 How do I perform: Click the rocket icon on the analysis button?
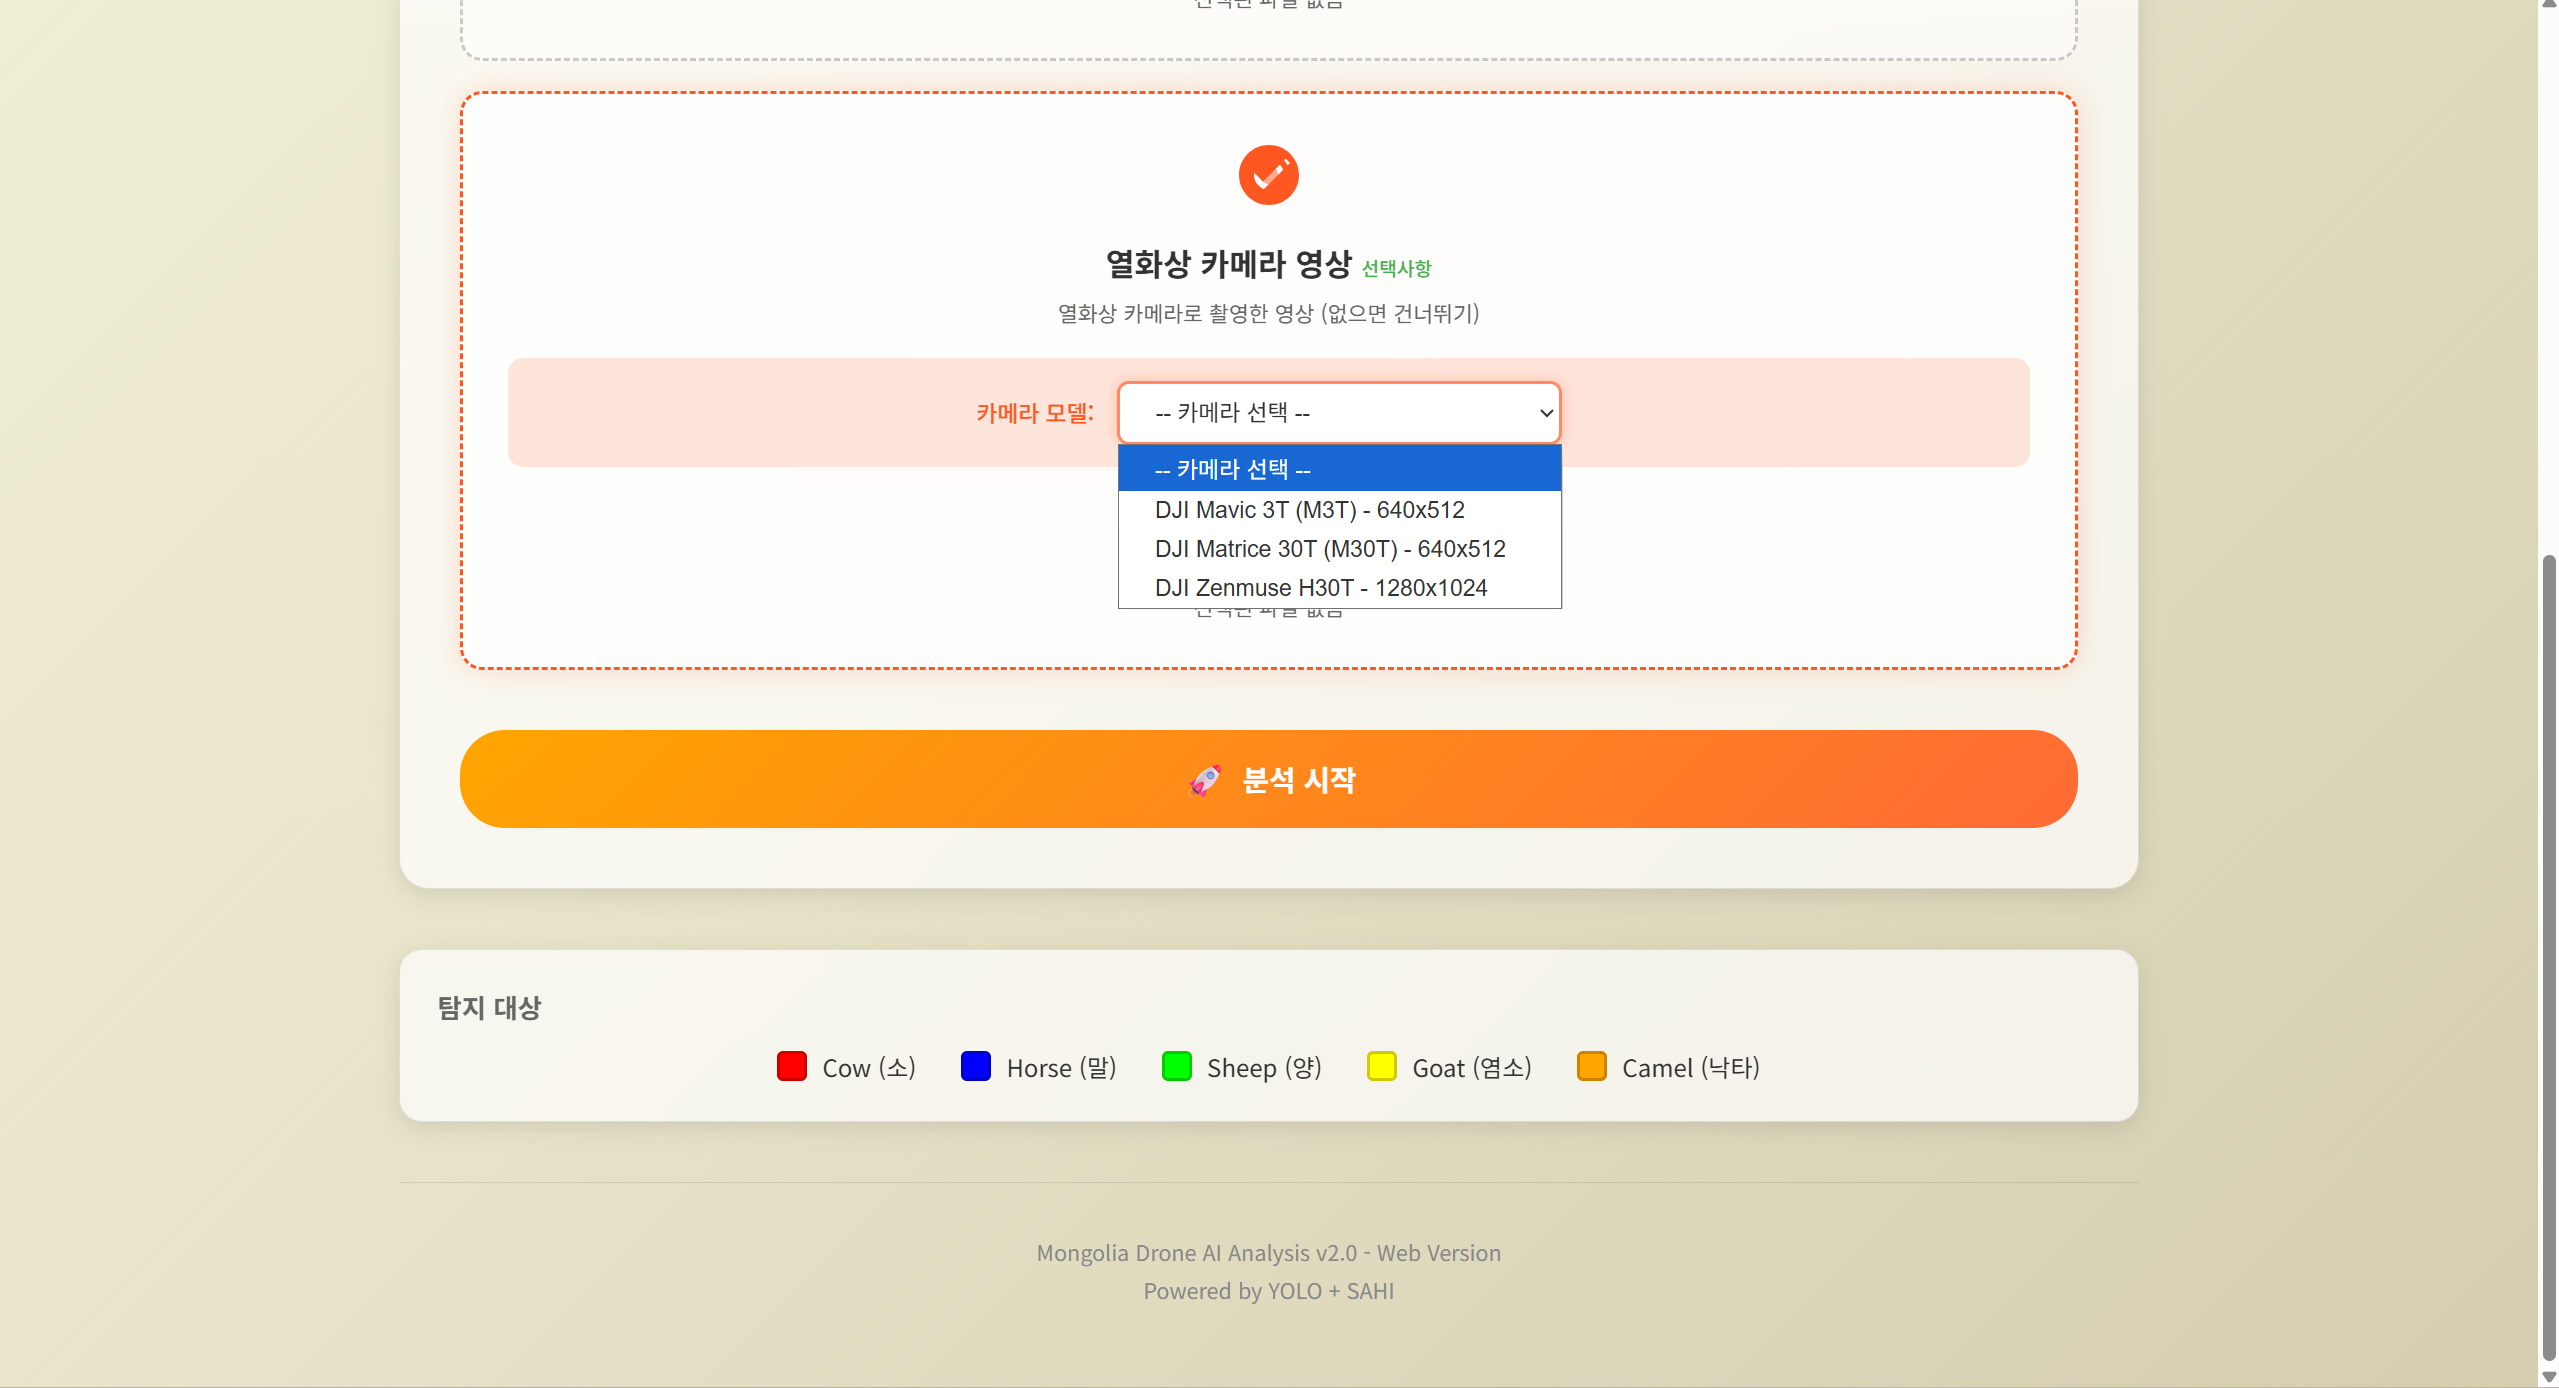coord(1204,779)
